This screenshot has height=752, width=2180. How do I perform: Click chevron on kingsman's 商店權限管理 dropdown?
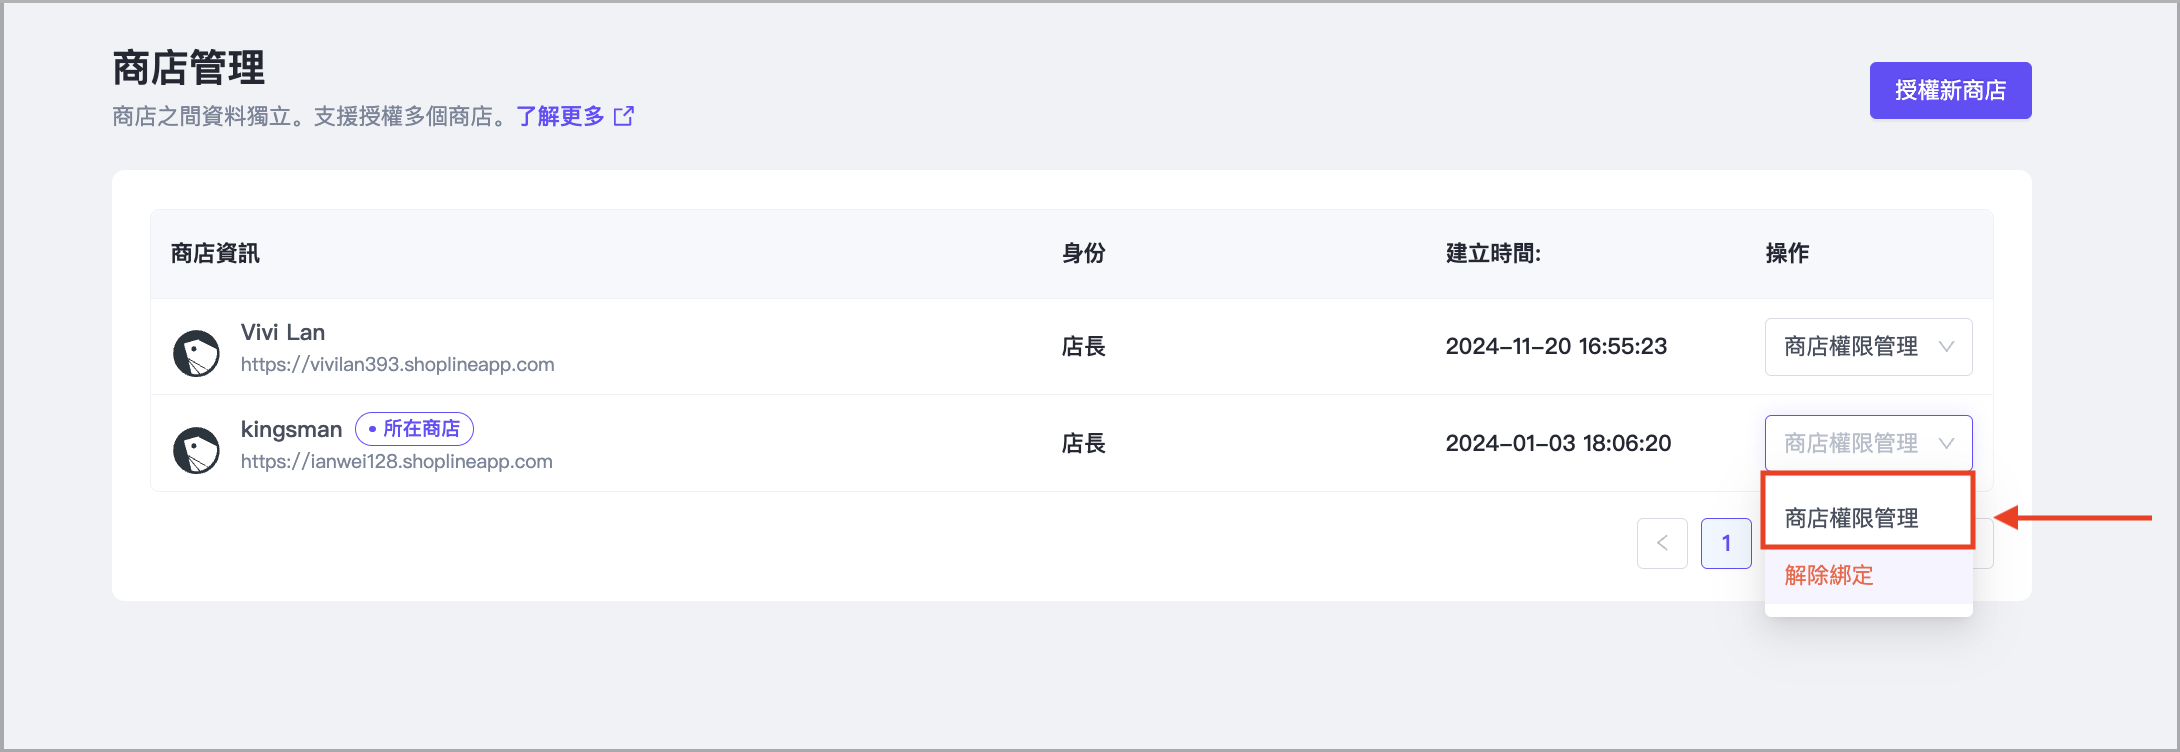click(x=1946, y=443)
